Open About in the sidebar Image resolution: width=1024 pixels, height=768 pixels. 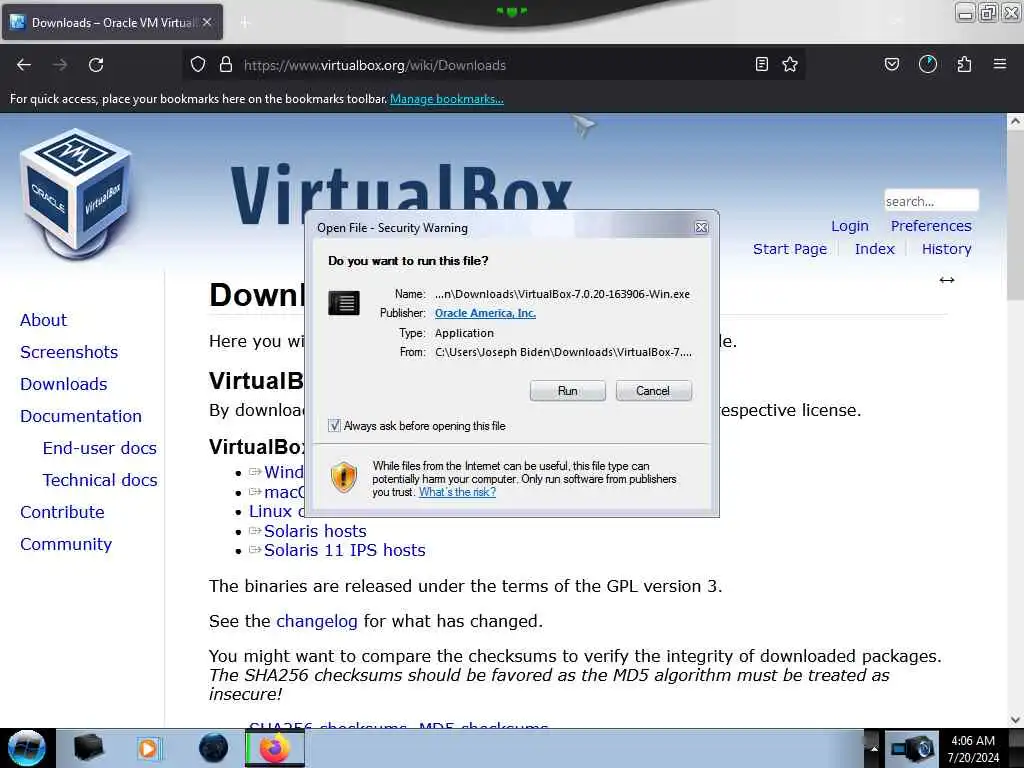tap(43, 320)
